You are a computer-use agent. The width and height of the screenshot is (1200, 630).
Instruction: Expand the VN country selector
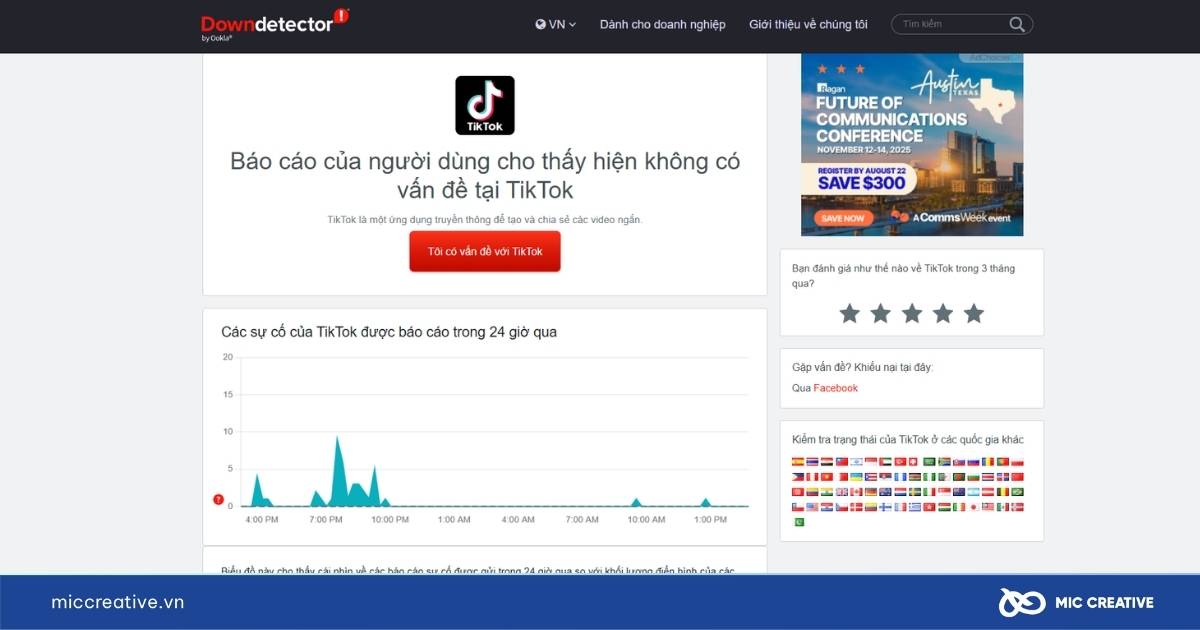[556, 24]
